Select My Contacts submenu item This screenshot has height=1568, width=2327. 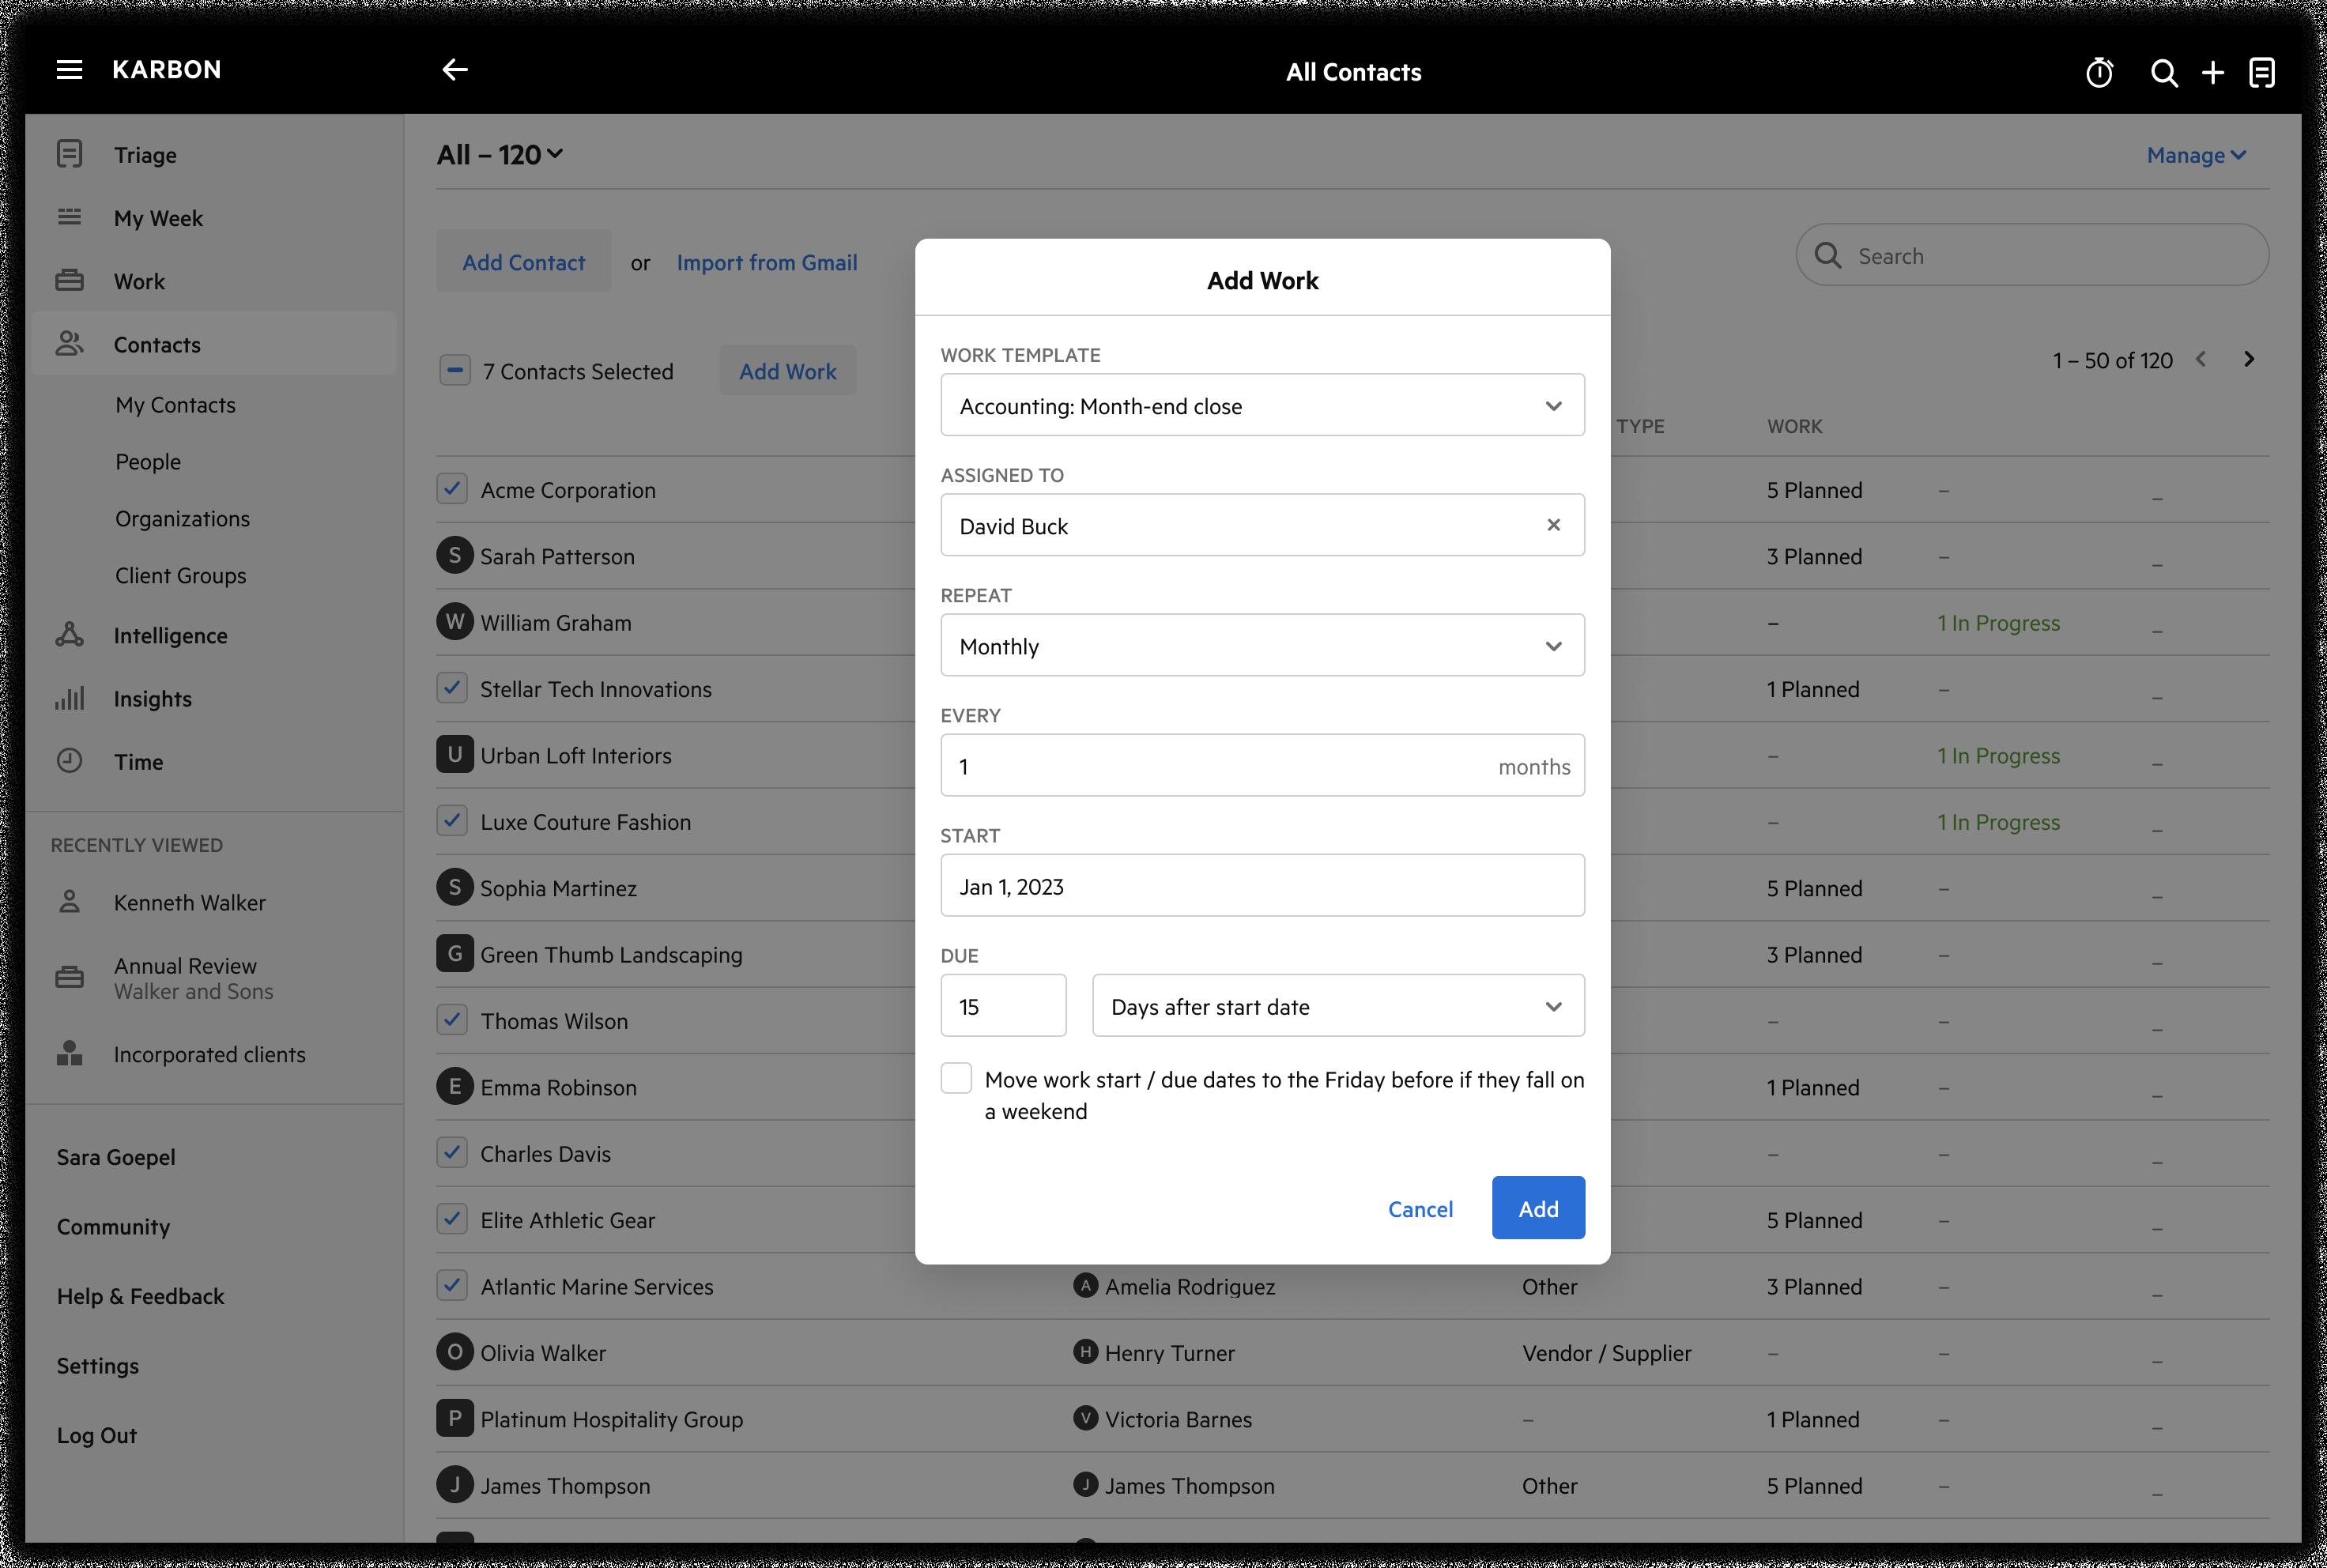[x=175, y=405]
